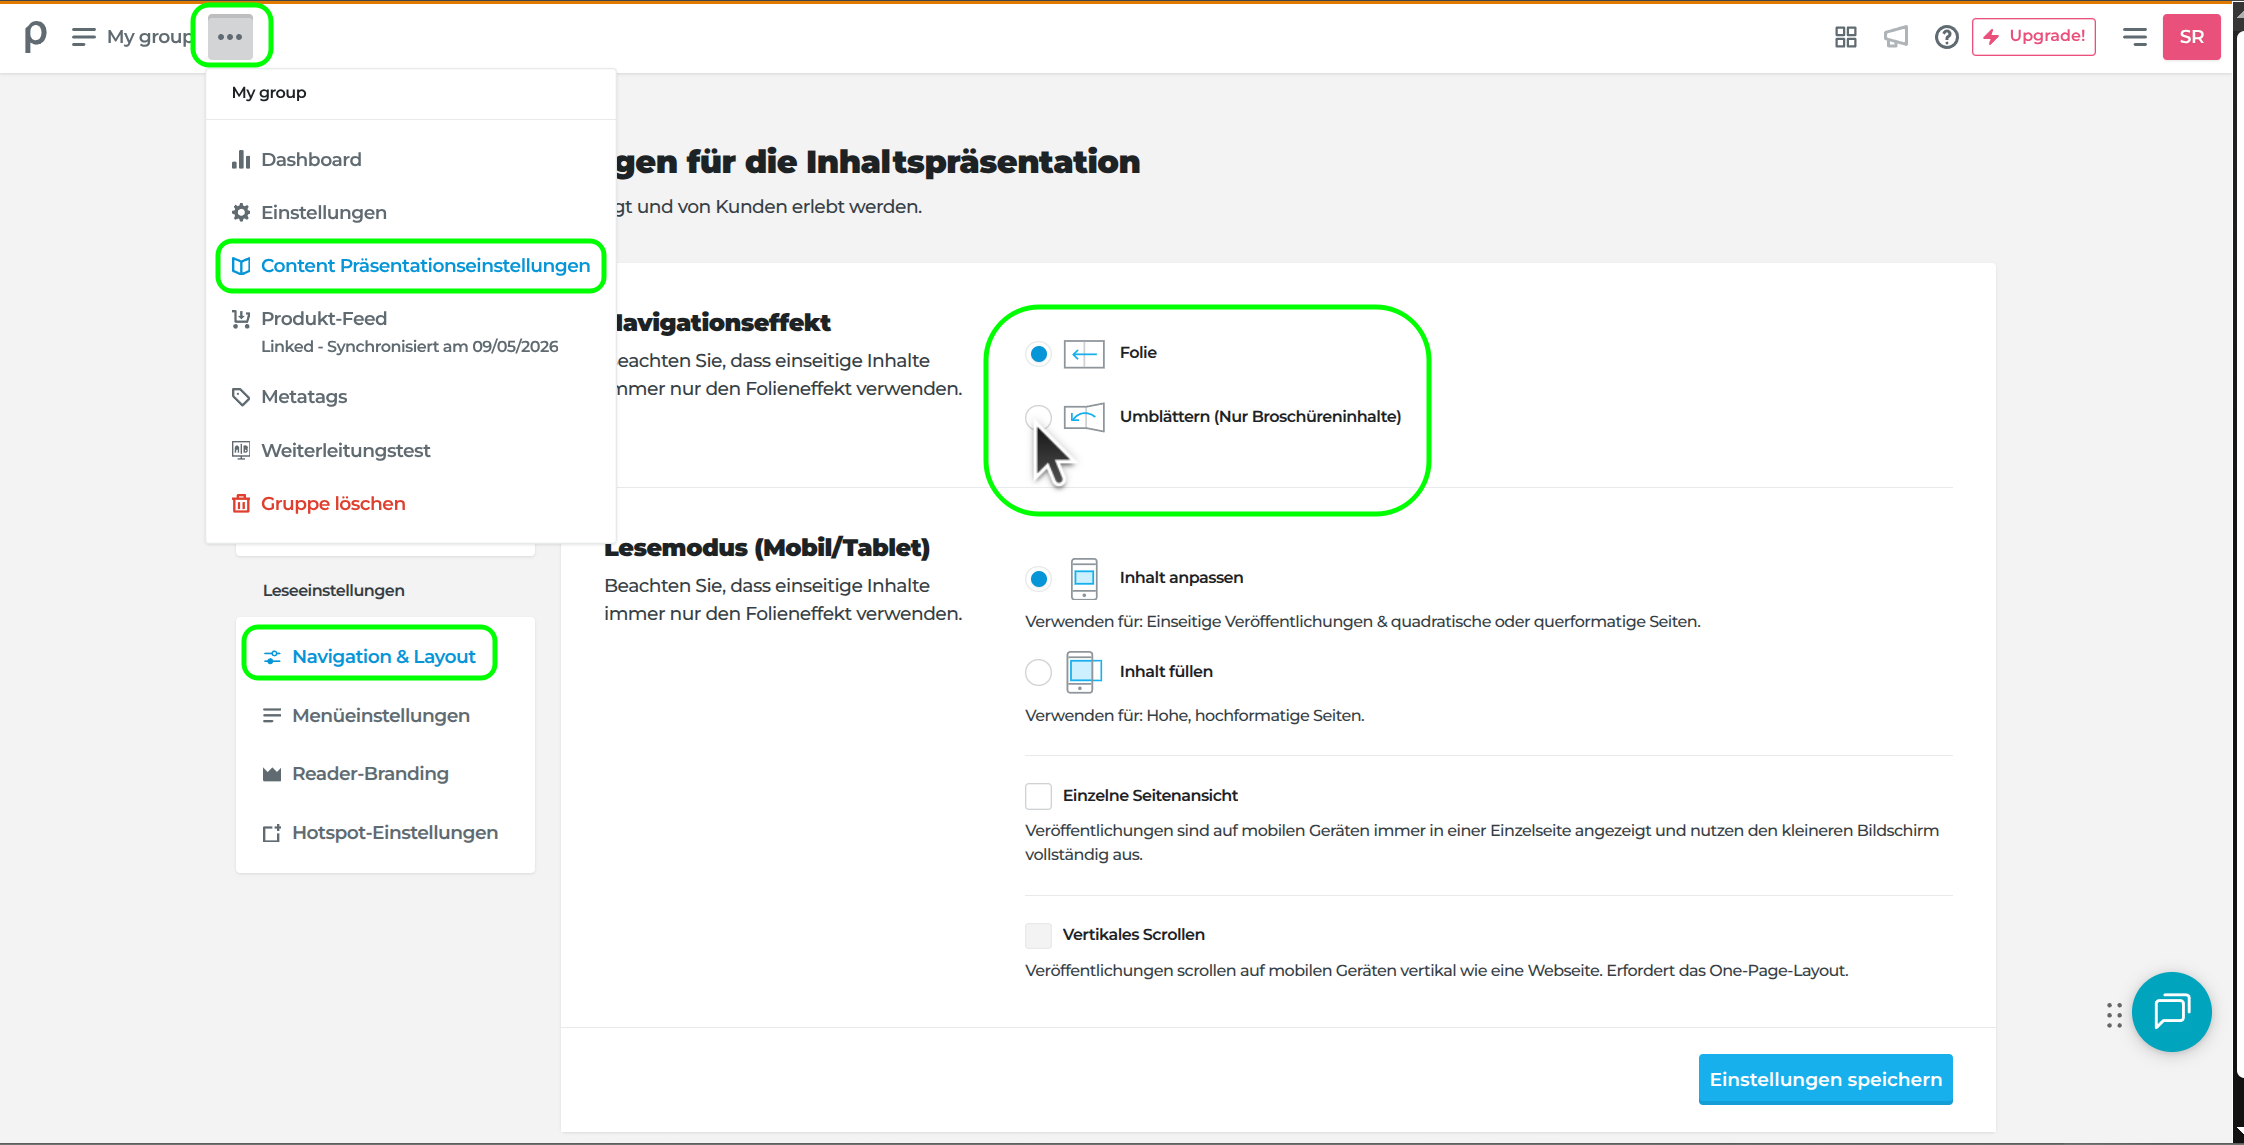Click the announcements megaphone icon
The image size is (2244, 1145).
(1896, 37)
